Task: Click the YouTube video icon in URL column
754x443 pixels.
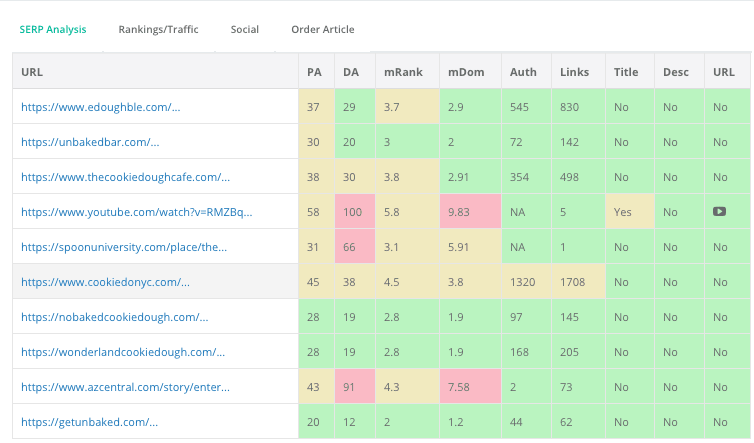Action: [x=719, y=212]
